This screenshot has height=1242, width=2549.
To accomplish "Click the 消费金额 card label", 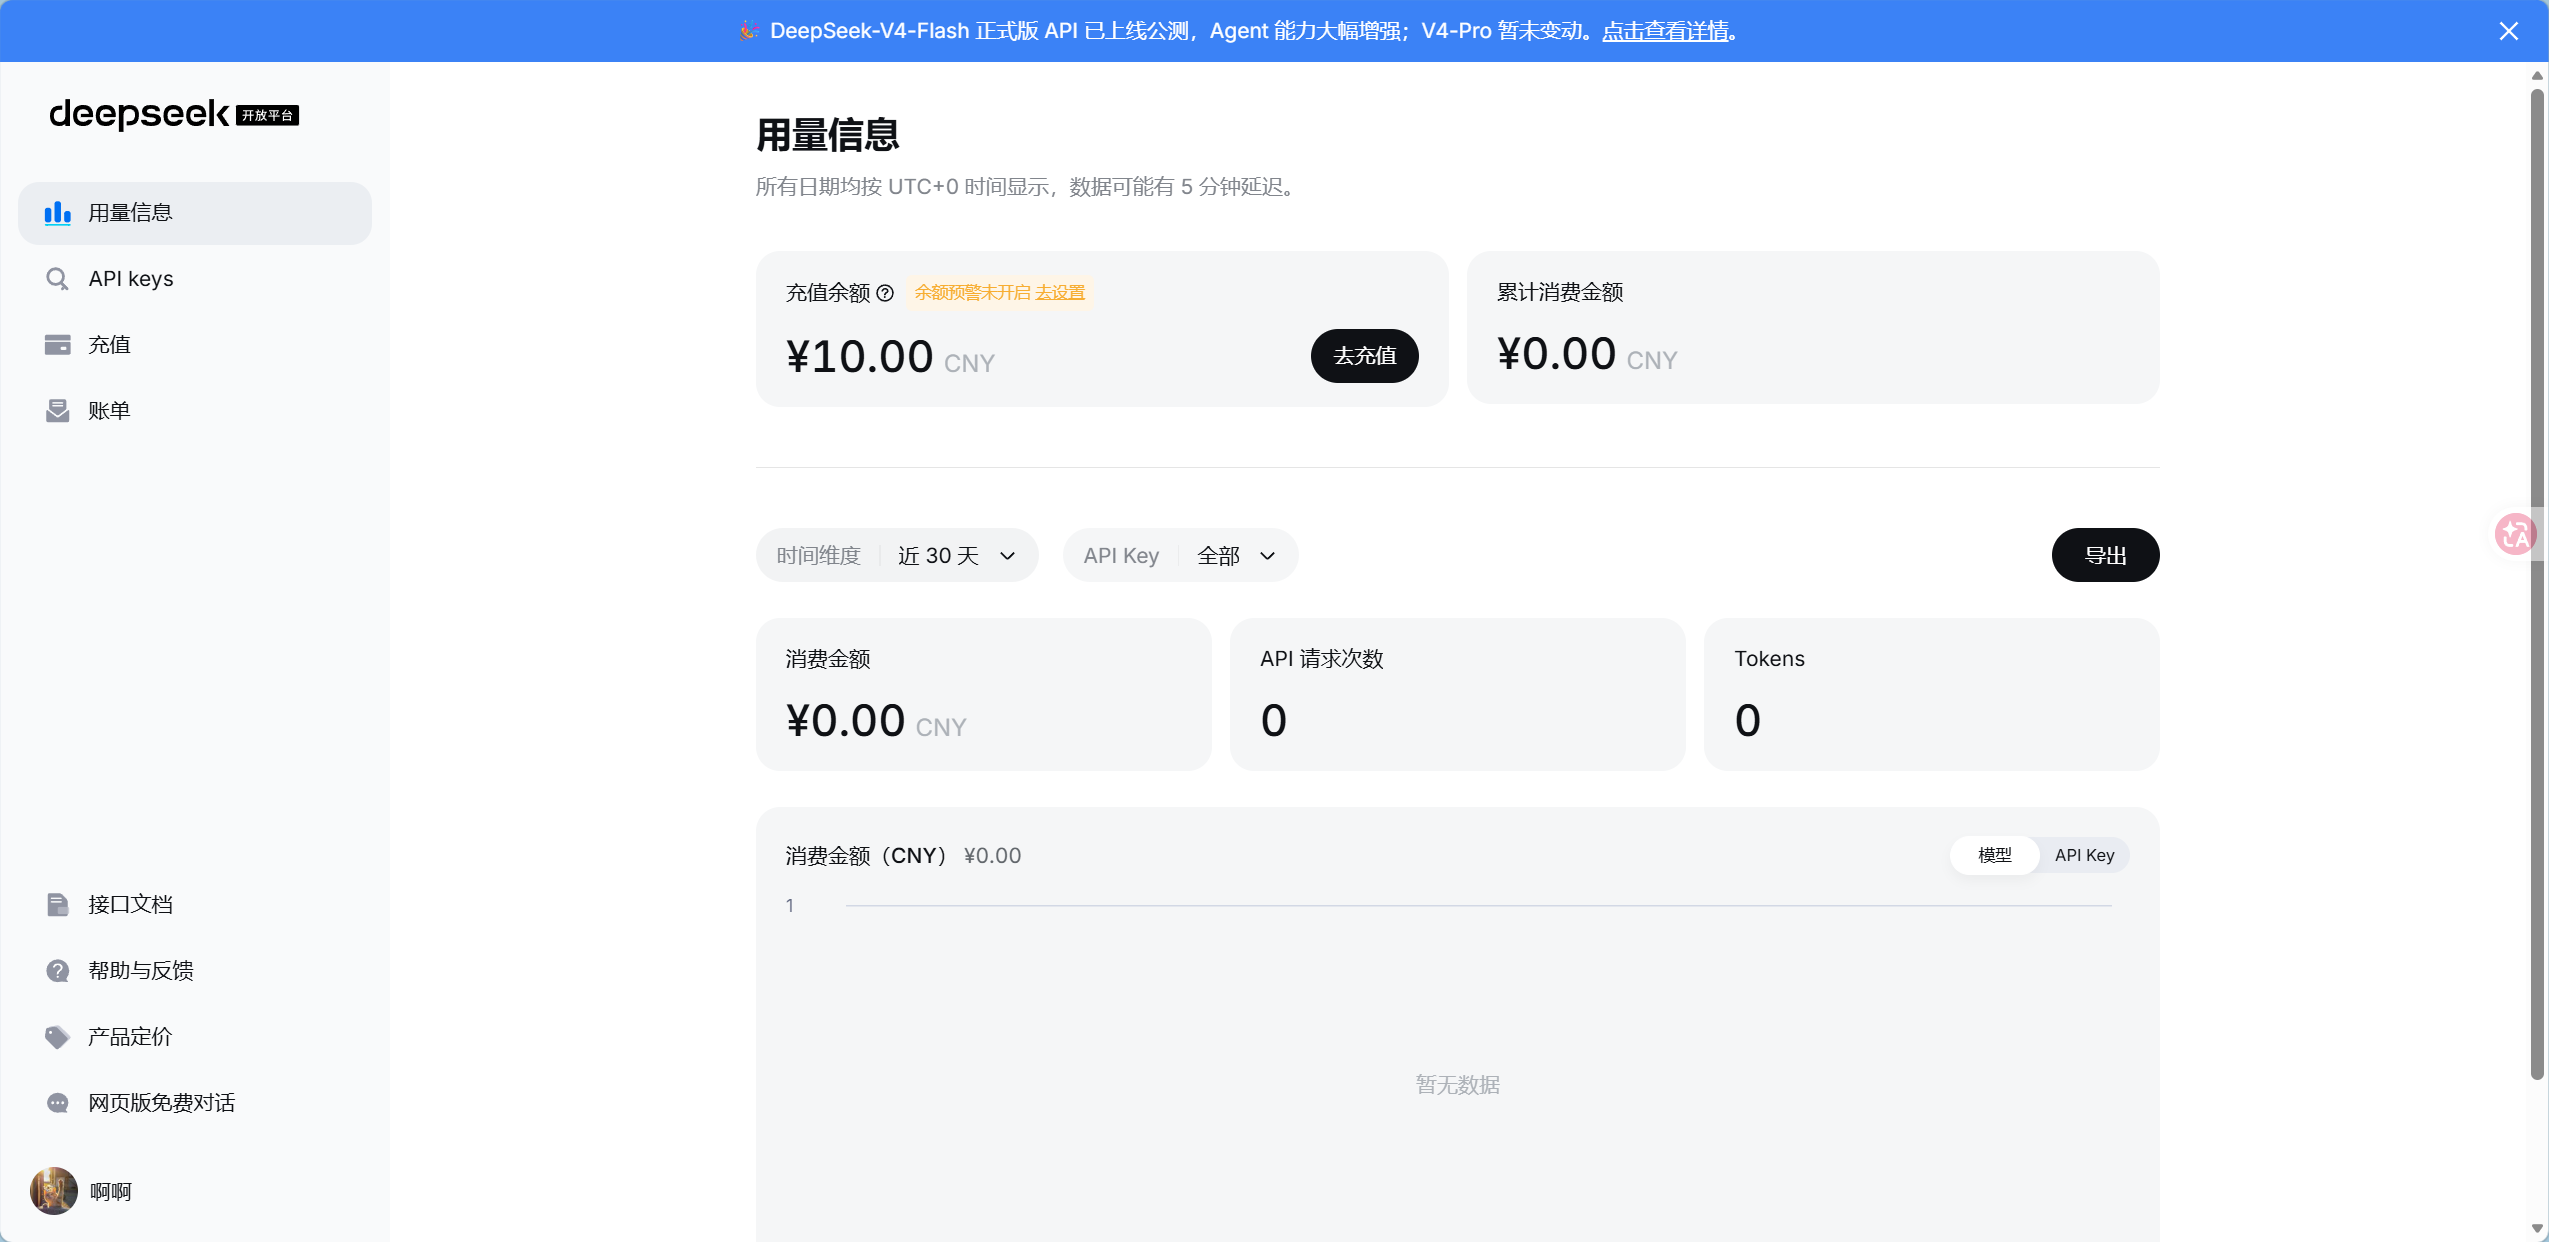I will (828, 659).
